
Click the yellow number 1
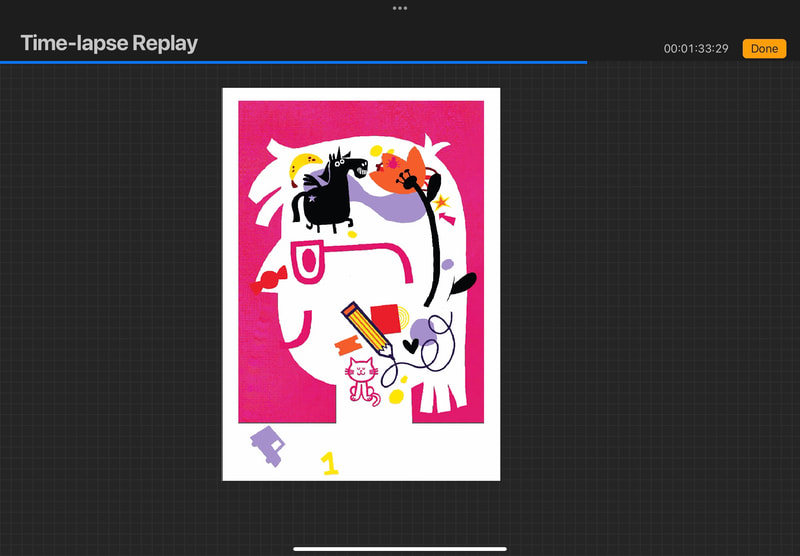(329, 462)
